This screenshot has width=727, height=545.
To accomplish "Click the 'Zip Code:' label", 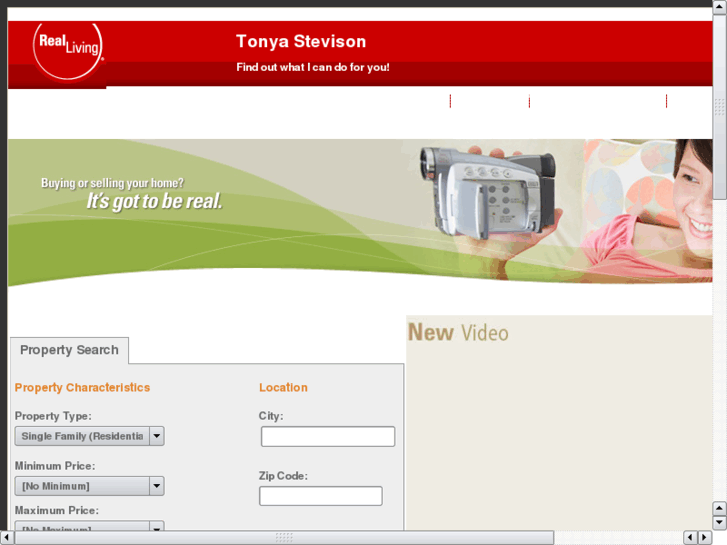I will [283, 476].
